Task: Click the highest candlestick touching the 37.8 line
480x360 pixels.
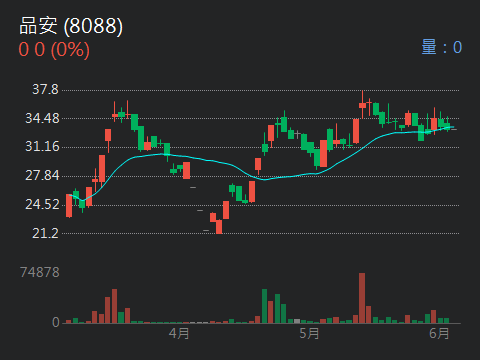Action: [x=362, y=105]
